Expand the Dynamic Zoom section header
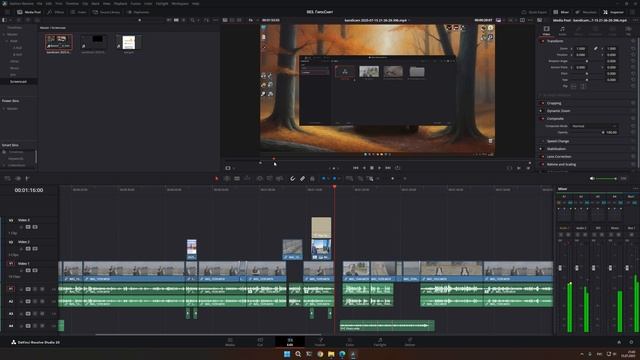640x360 pixels. point(558,111)
